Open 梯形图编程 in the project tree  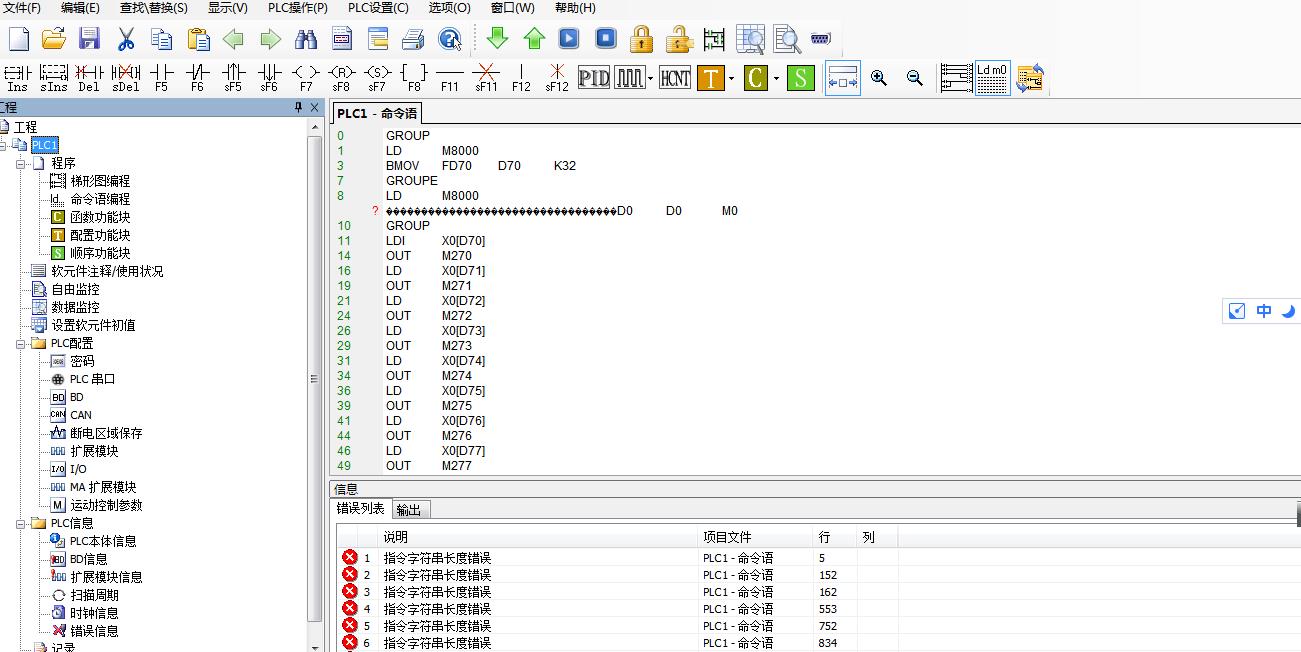pyautogui.click(x=99, y=181)
